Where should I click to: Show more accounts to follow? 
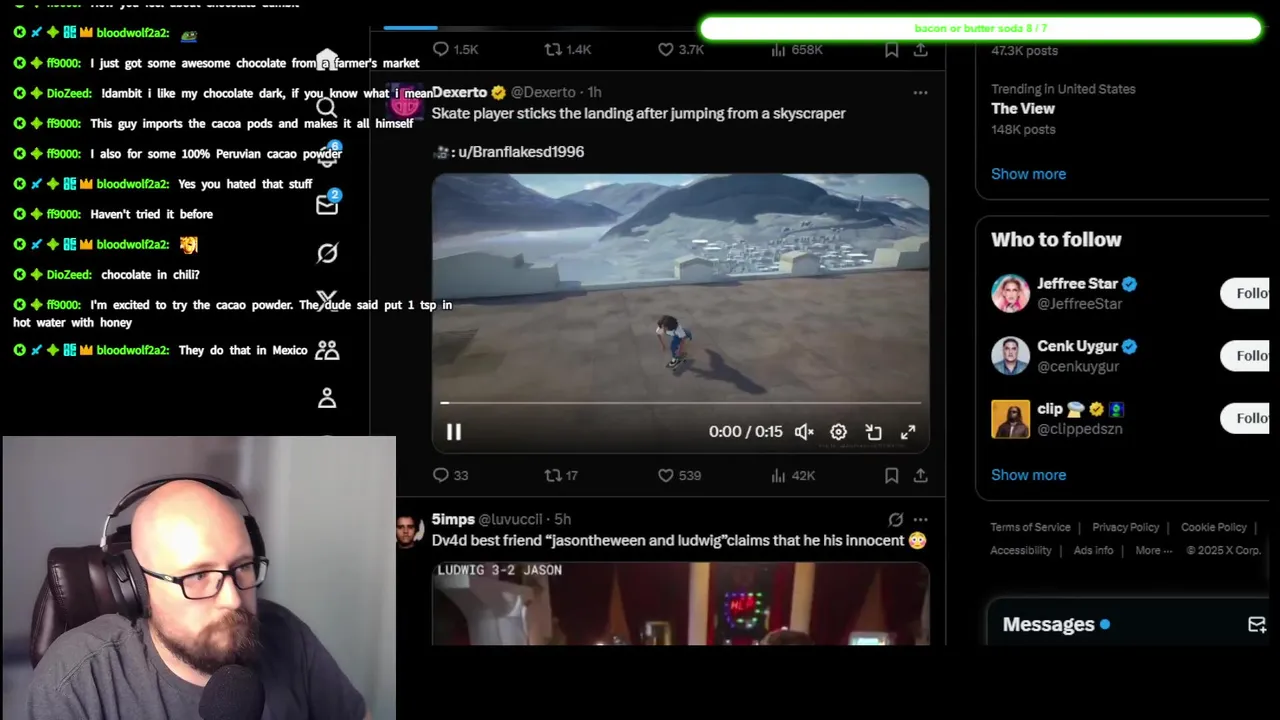coord(1028,475)
